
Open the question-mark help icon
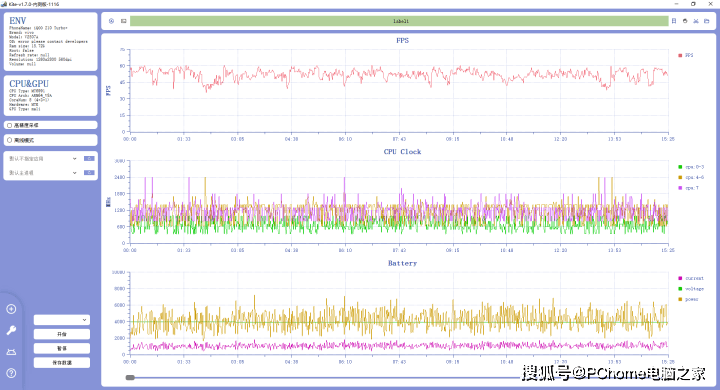pos(11,373)
